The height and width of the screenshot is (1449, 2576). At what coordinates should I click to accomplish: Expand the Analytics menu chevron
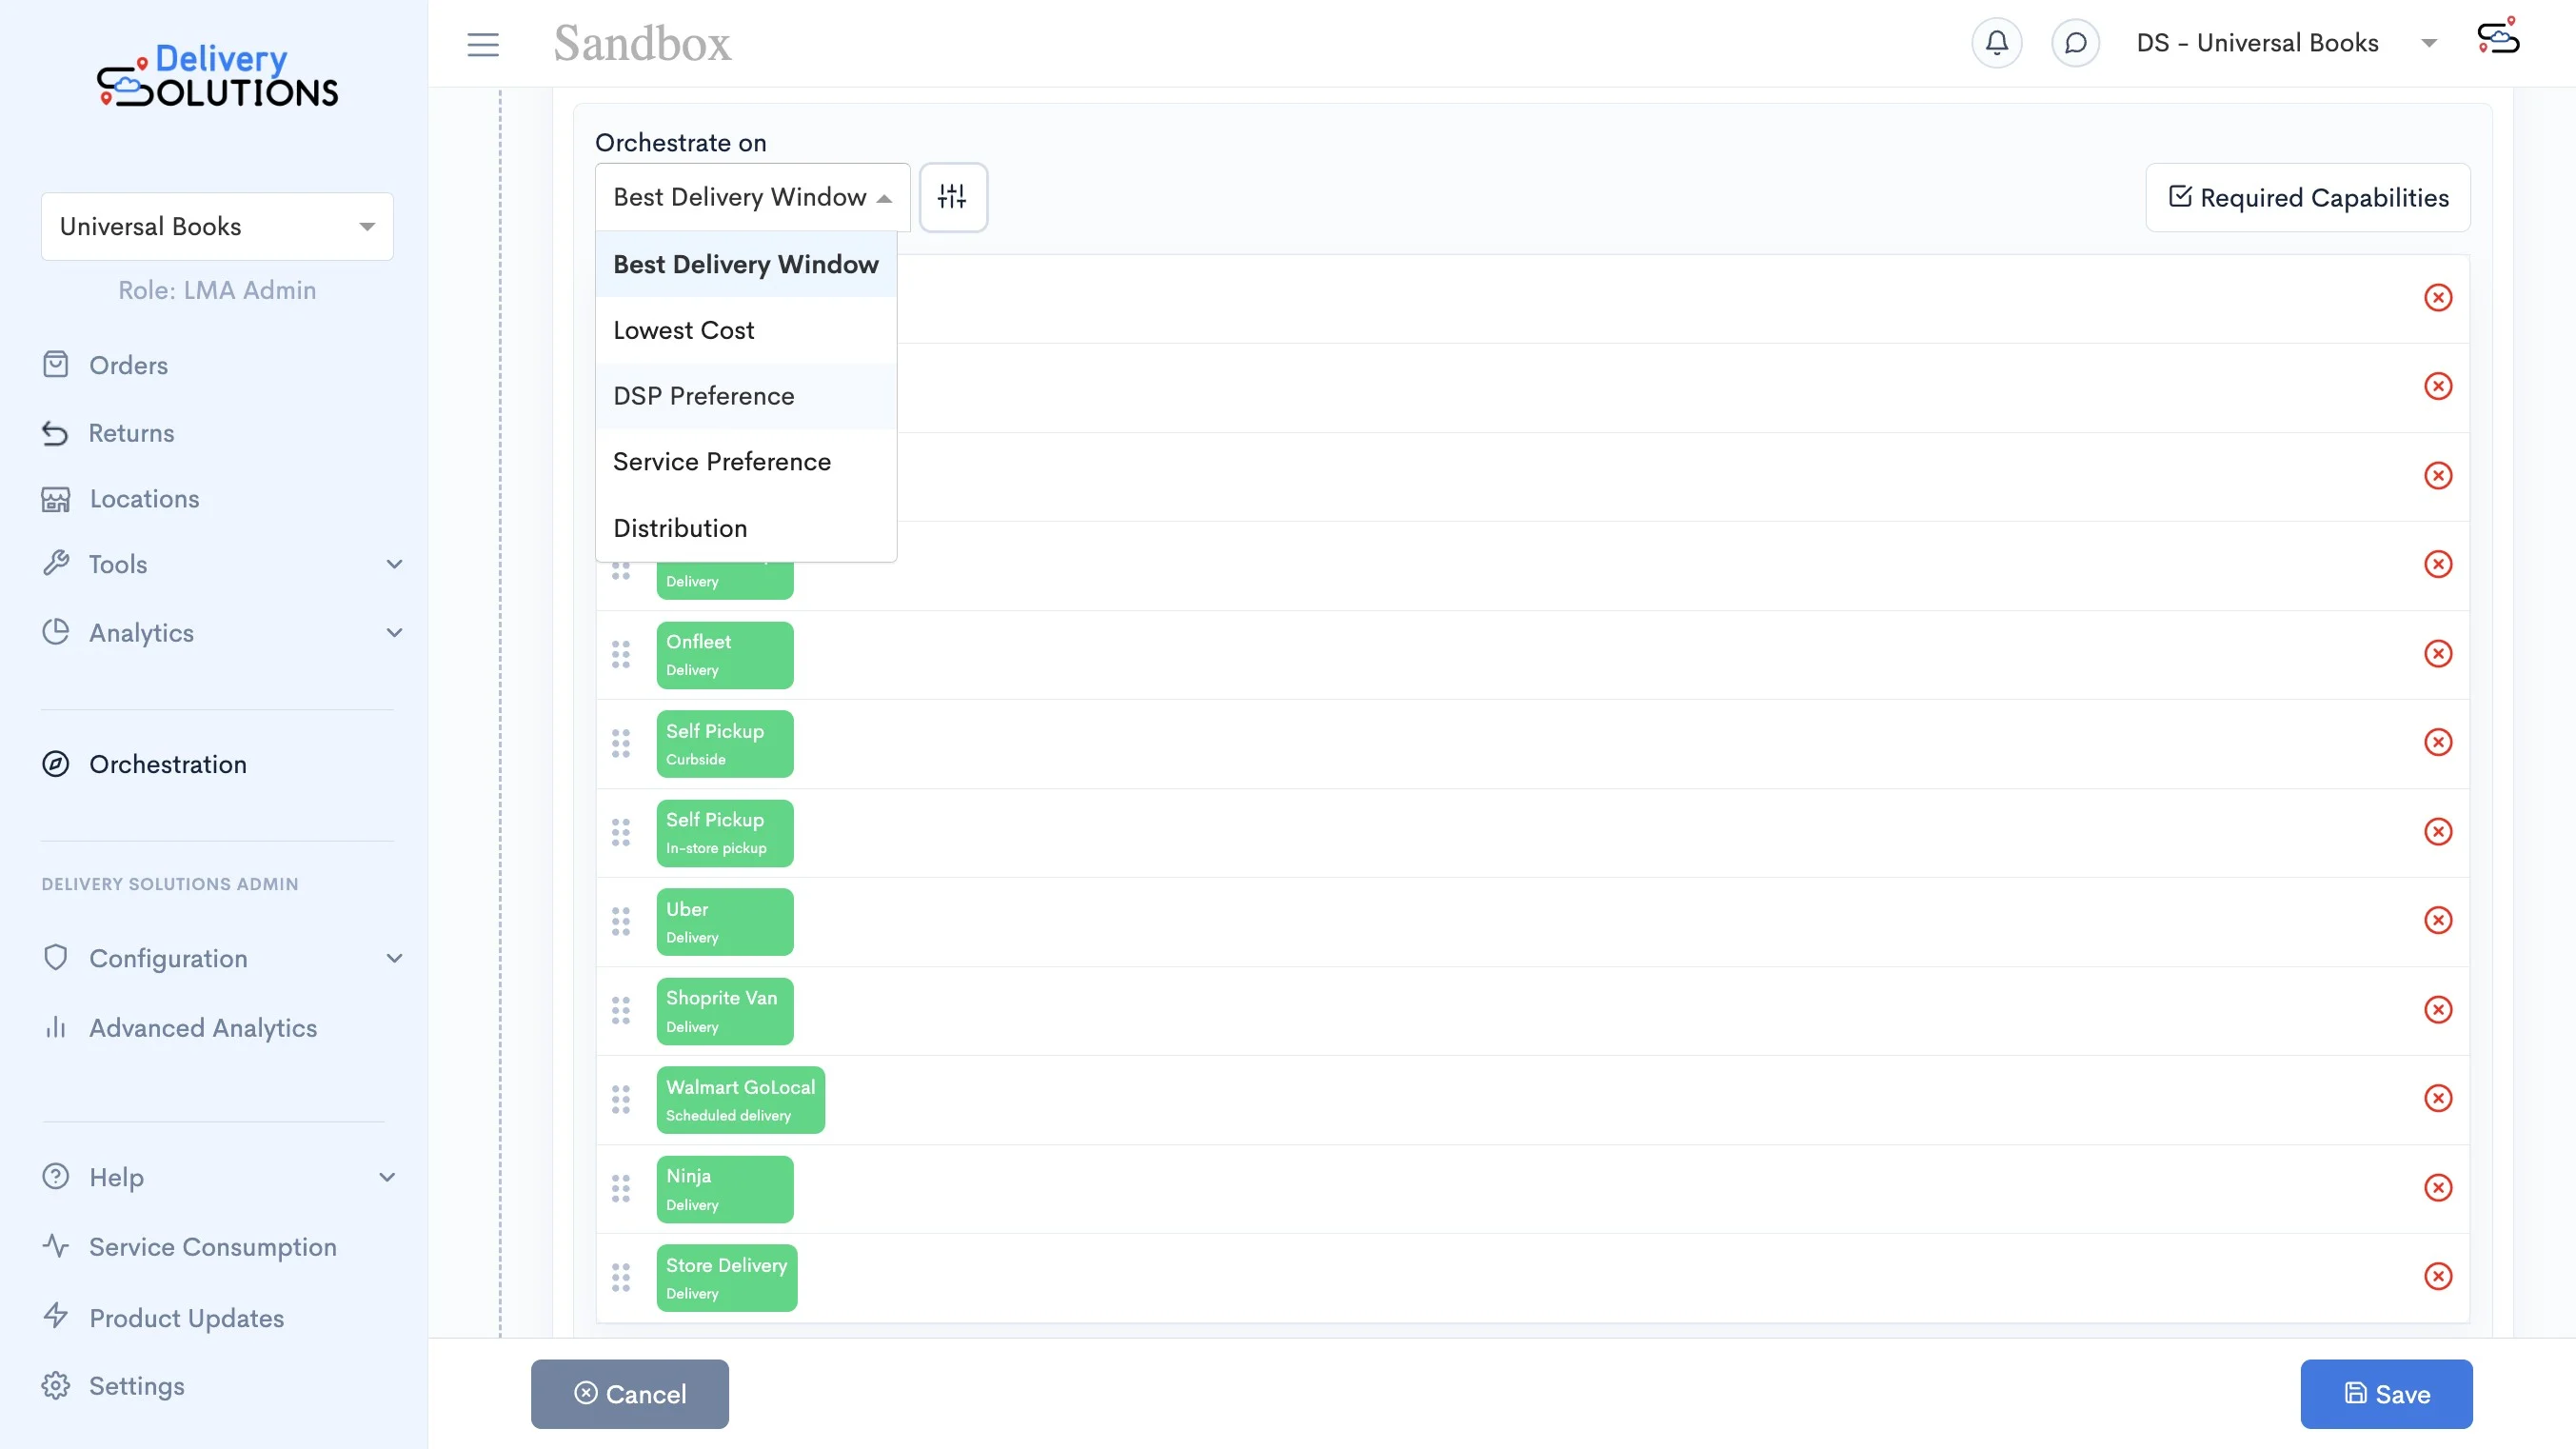point(394,633)
